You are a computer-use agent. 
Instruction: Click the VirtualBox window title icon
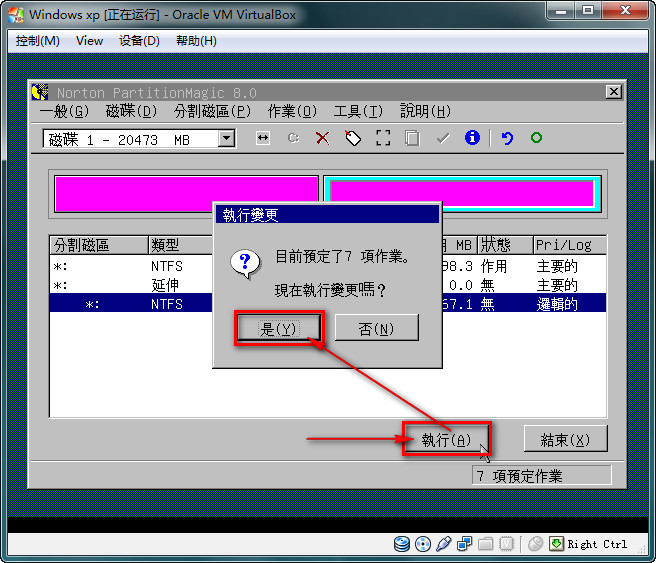click(16, 15)
